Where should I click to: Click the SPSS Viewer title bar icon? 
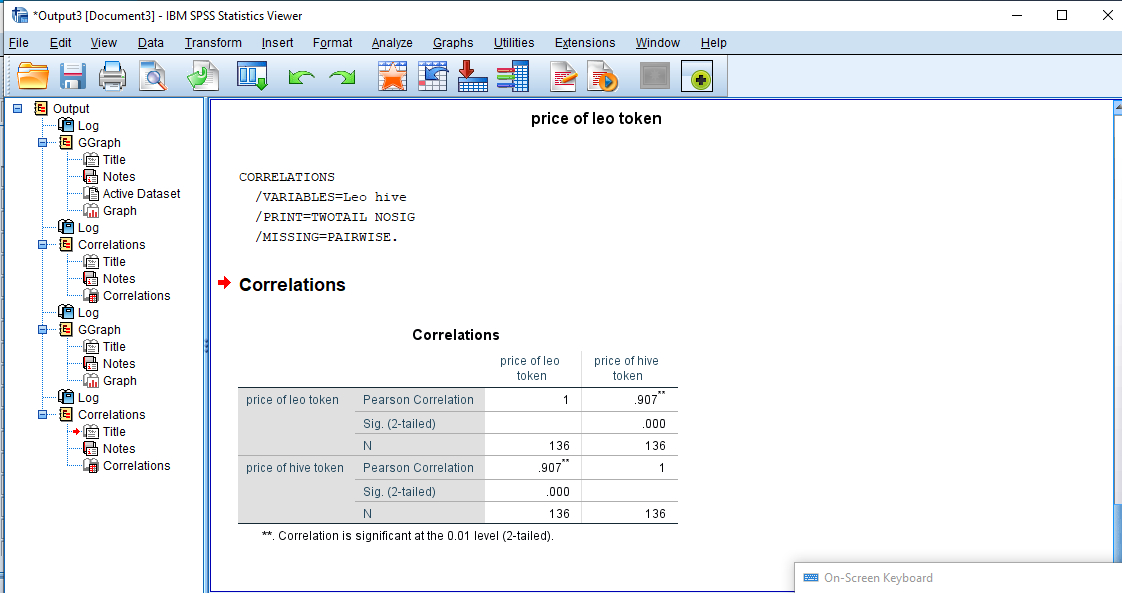[x=19, y=15]
